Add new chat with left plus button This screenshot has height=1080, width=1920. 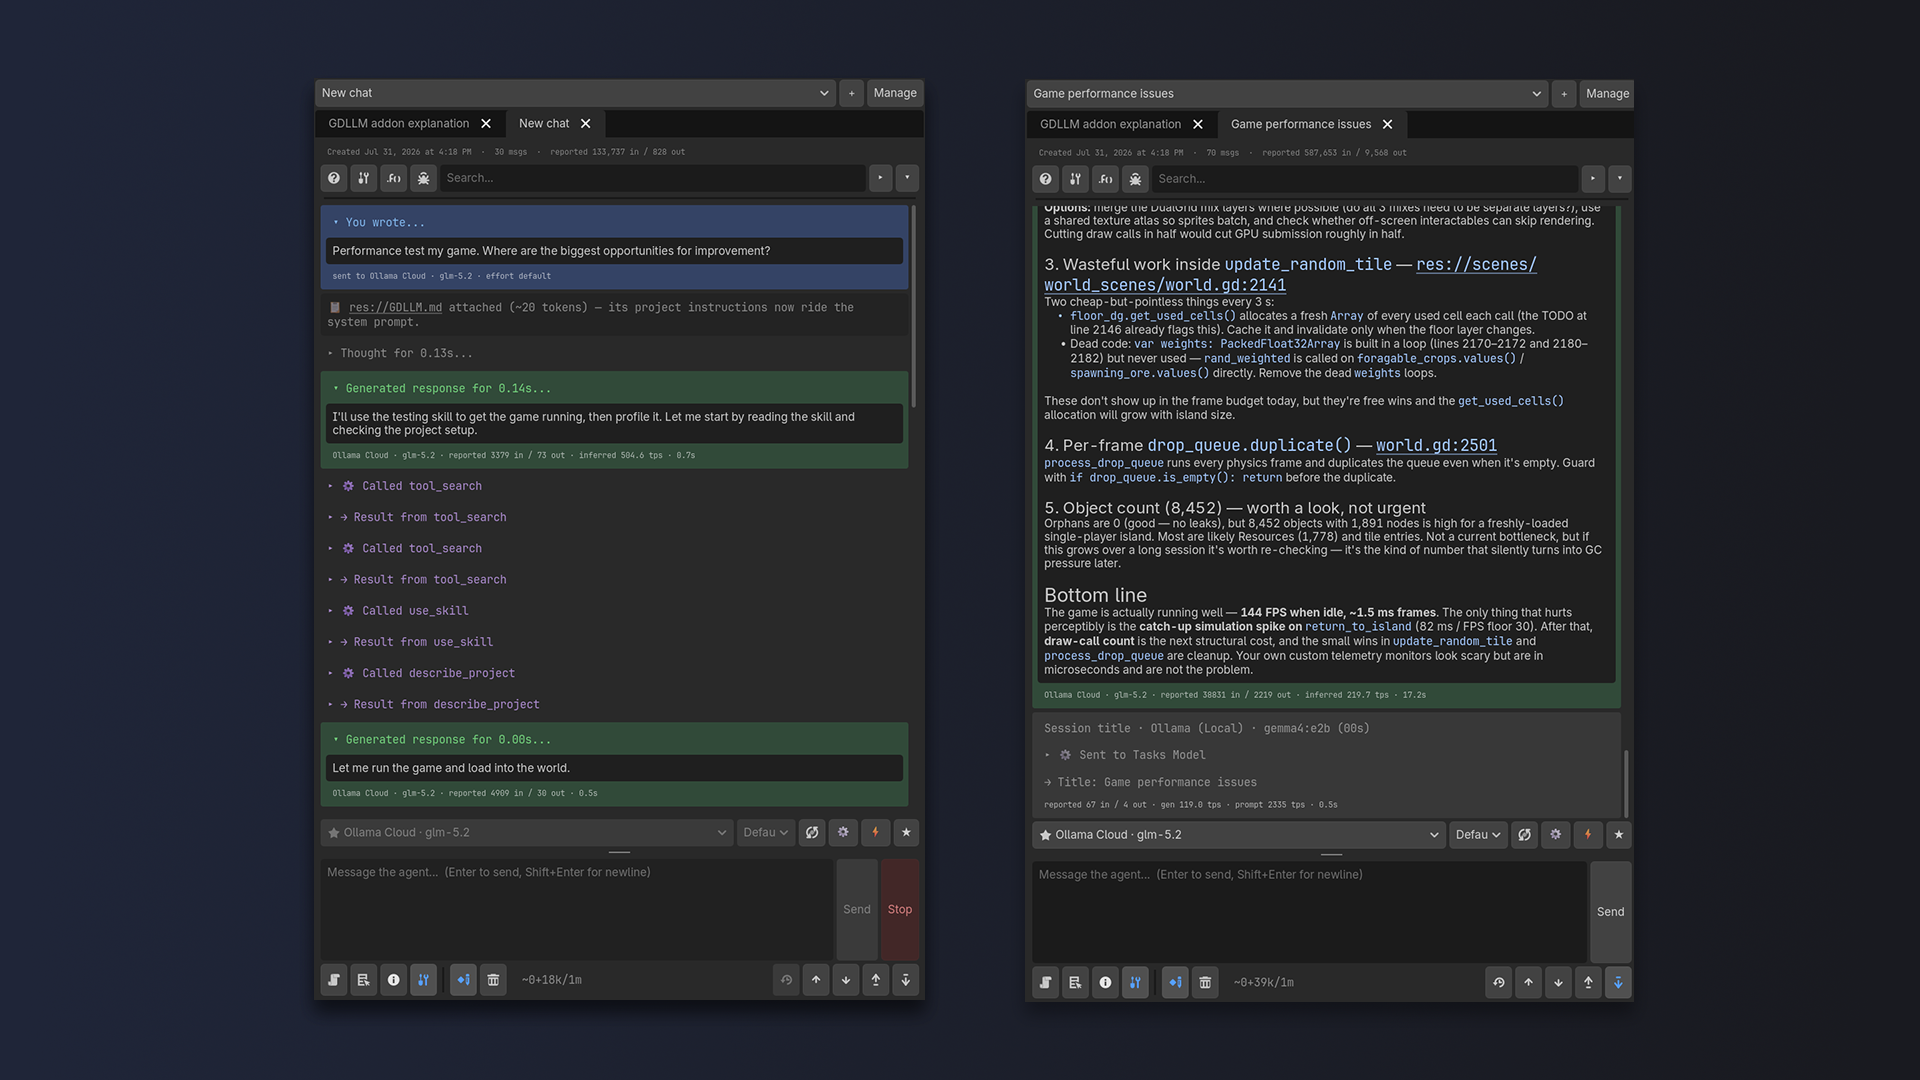coord(851,93)
